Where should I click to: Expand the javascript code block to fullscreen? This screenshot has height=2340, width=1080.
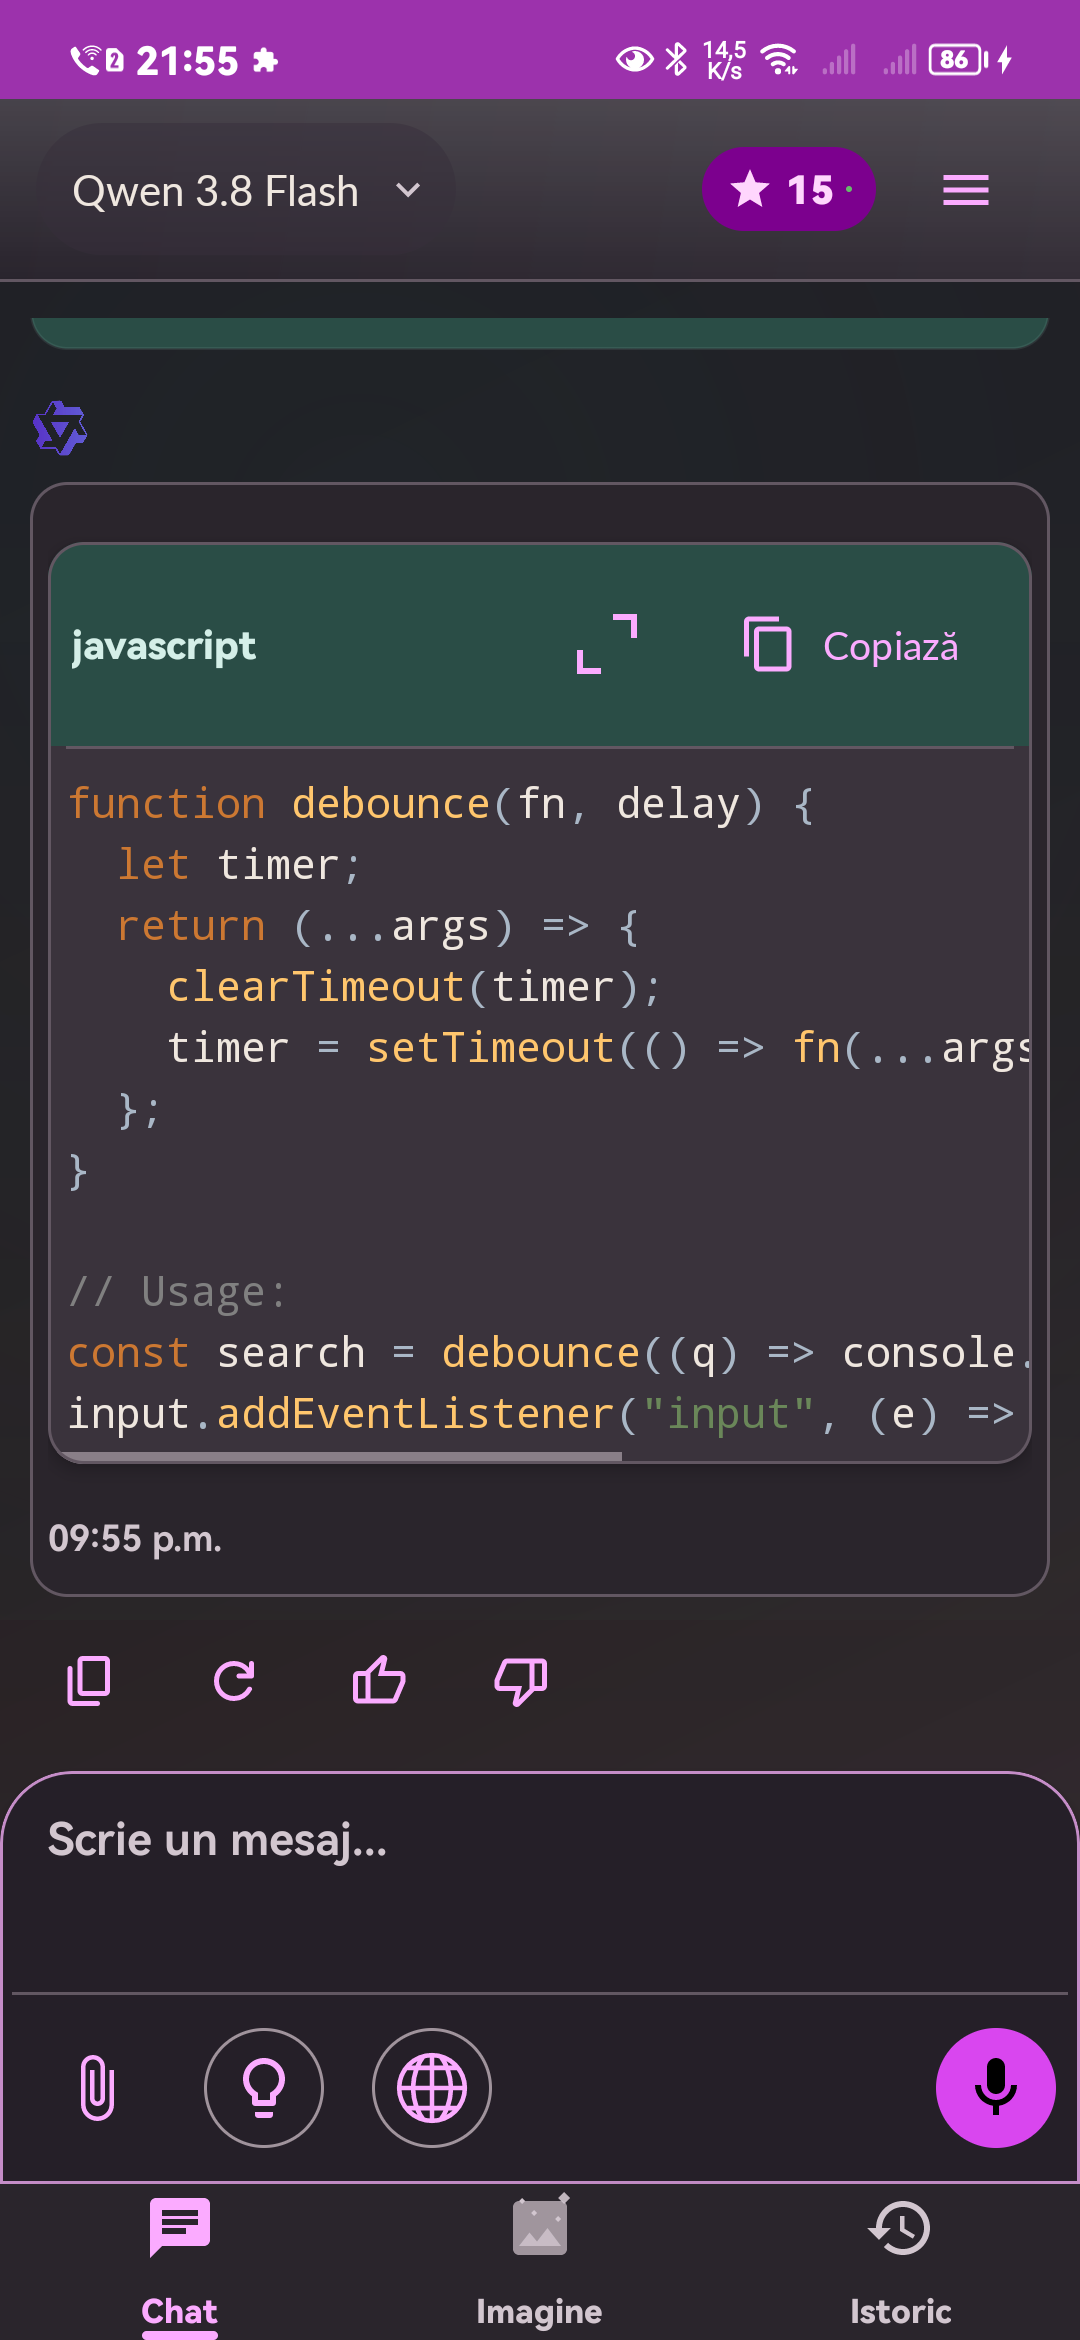(607, 645)
